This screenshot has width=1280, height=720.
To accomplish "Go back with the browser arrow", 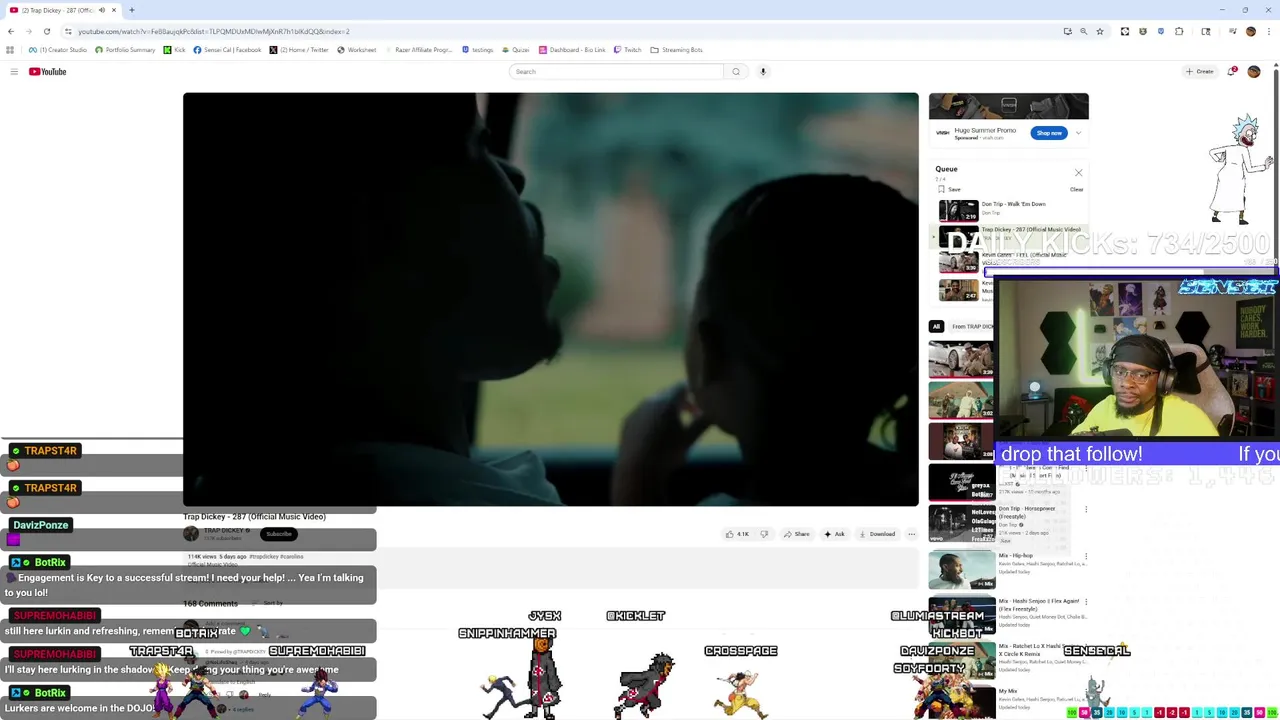I will click(x=11, y=31).
